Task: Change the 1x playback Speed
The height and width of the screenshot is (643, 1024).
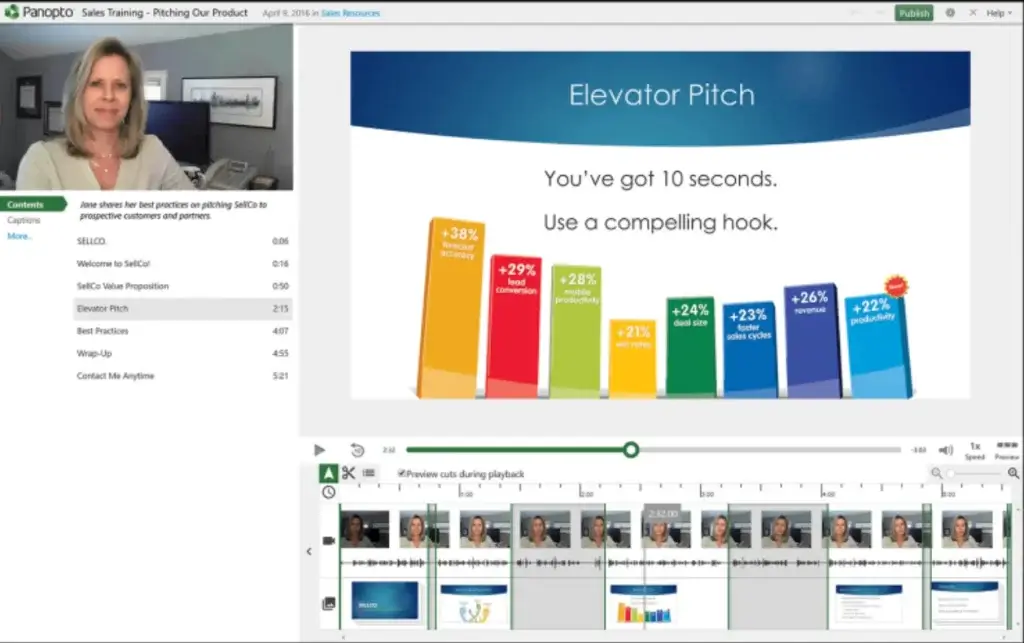Action: (974, 450)
